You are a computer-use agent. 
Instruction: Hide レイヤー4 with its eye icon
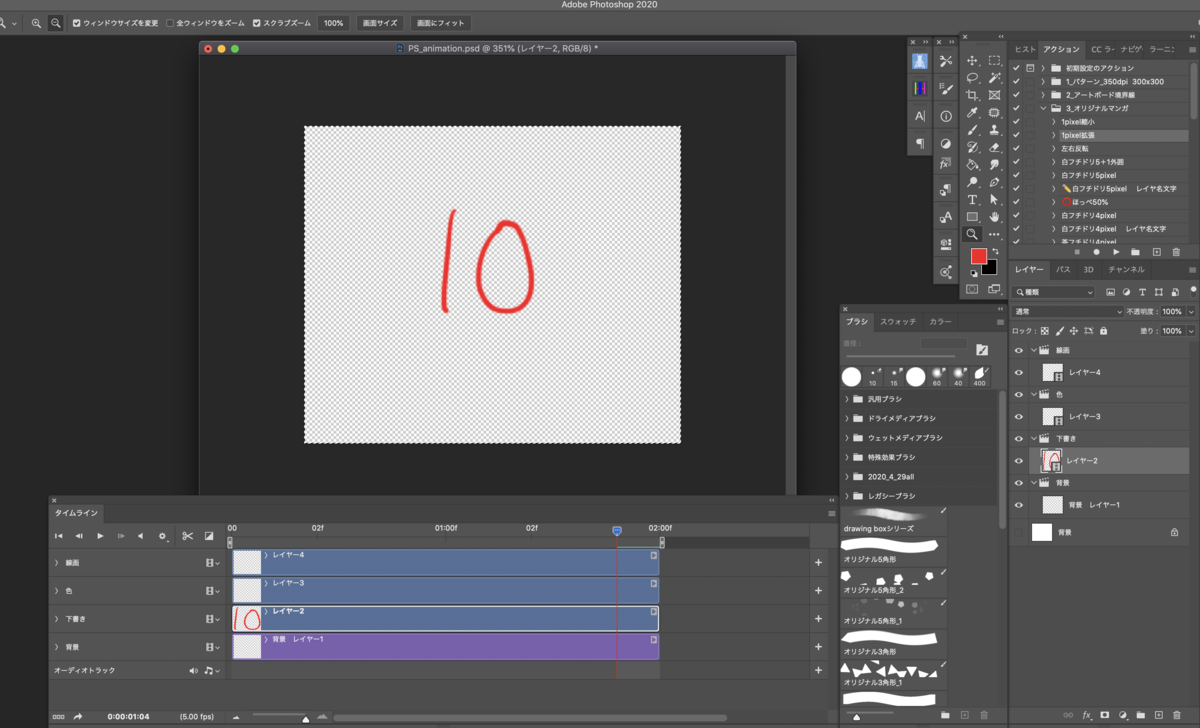point(1019,372)
